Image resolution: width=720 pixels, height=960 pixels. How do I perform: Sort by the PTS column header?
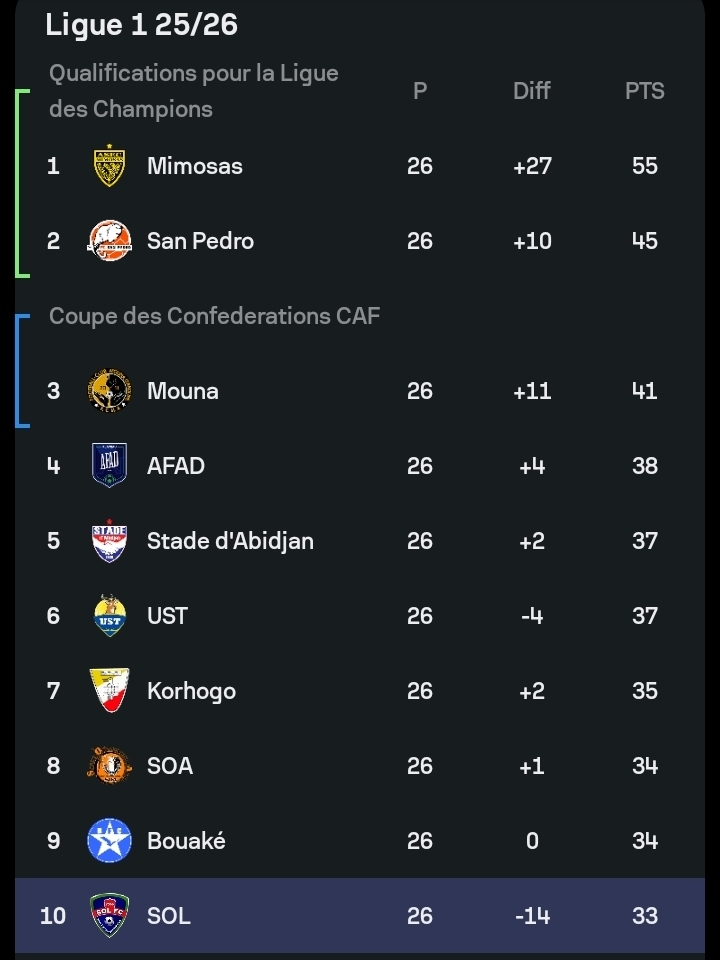click(x=645, y=91)
